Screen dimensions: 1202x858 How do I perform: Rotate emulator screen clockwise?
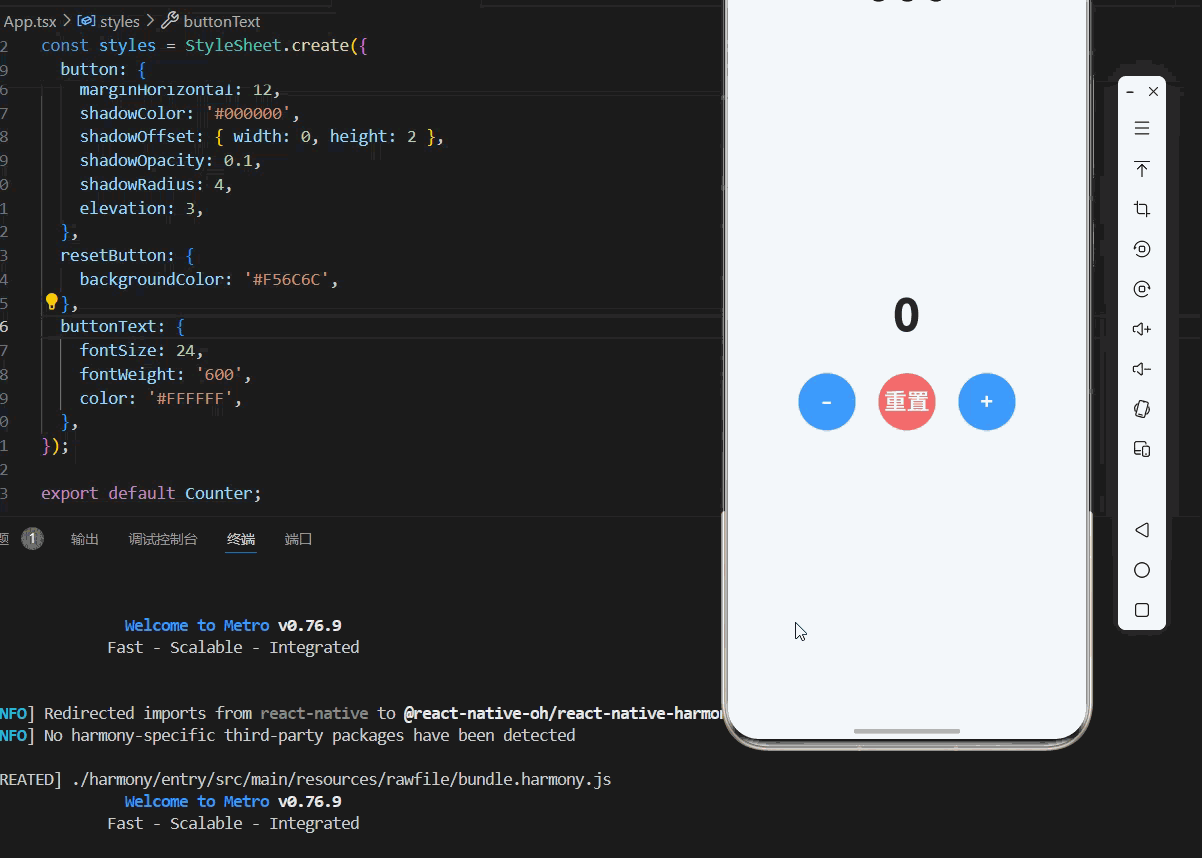(1142, 289)
